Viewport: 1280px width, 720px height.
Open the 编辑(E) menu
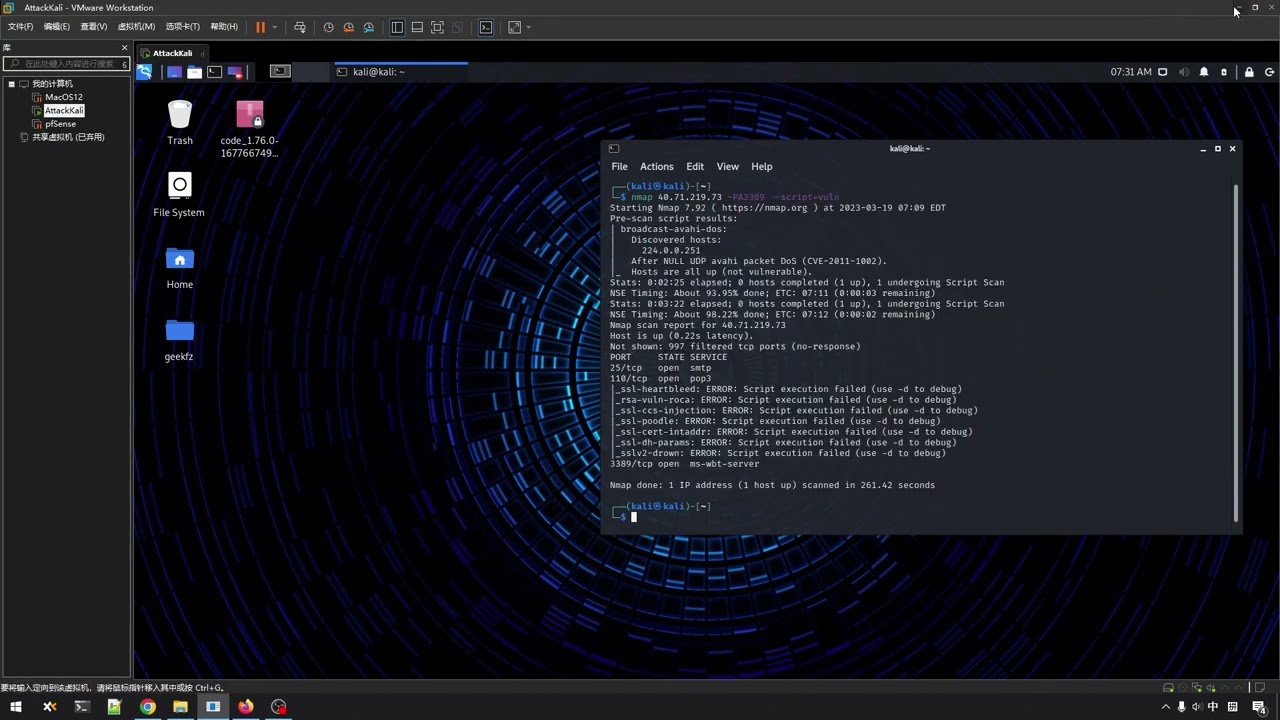(x=56, y=27)
